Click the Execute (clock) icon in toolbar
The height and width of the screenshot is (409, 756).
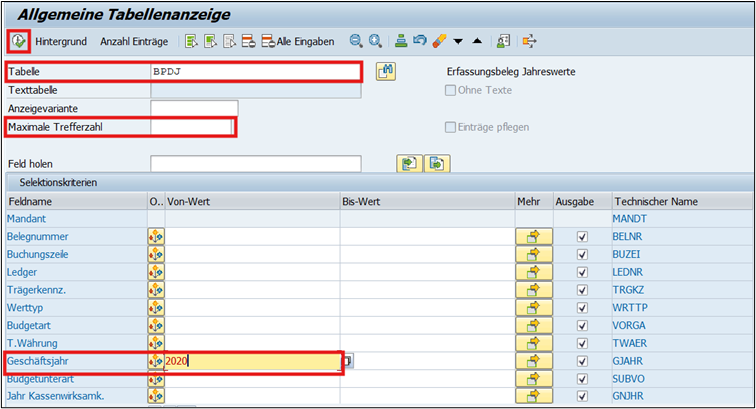coord(17,41)
